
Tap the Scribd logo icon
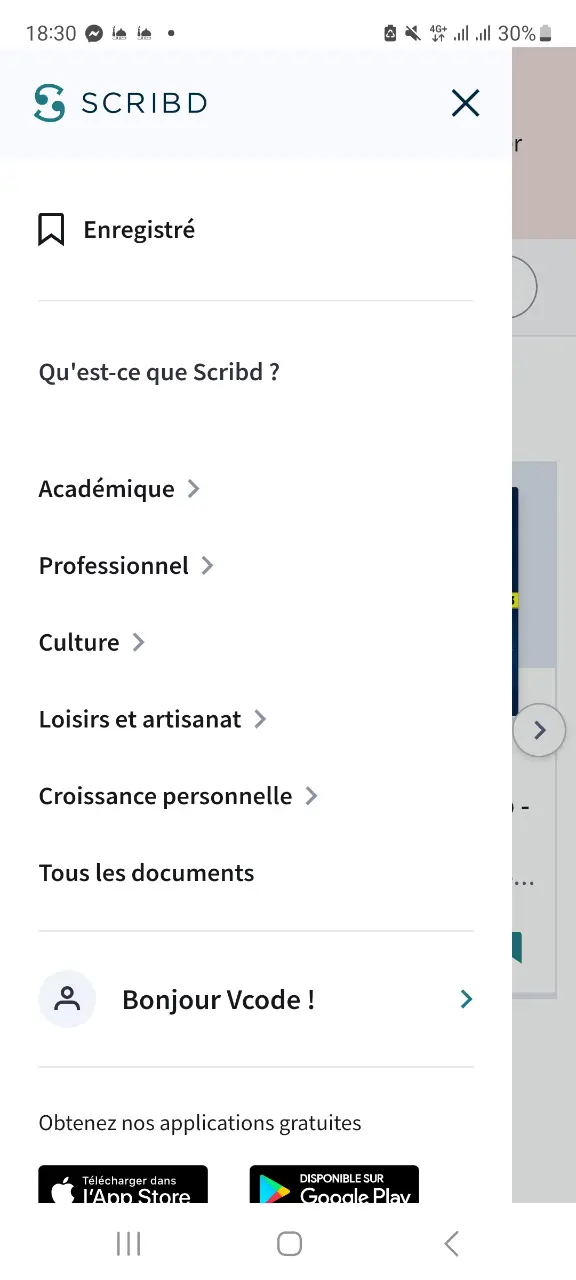(x=49, y=103)
